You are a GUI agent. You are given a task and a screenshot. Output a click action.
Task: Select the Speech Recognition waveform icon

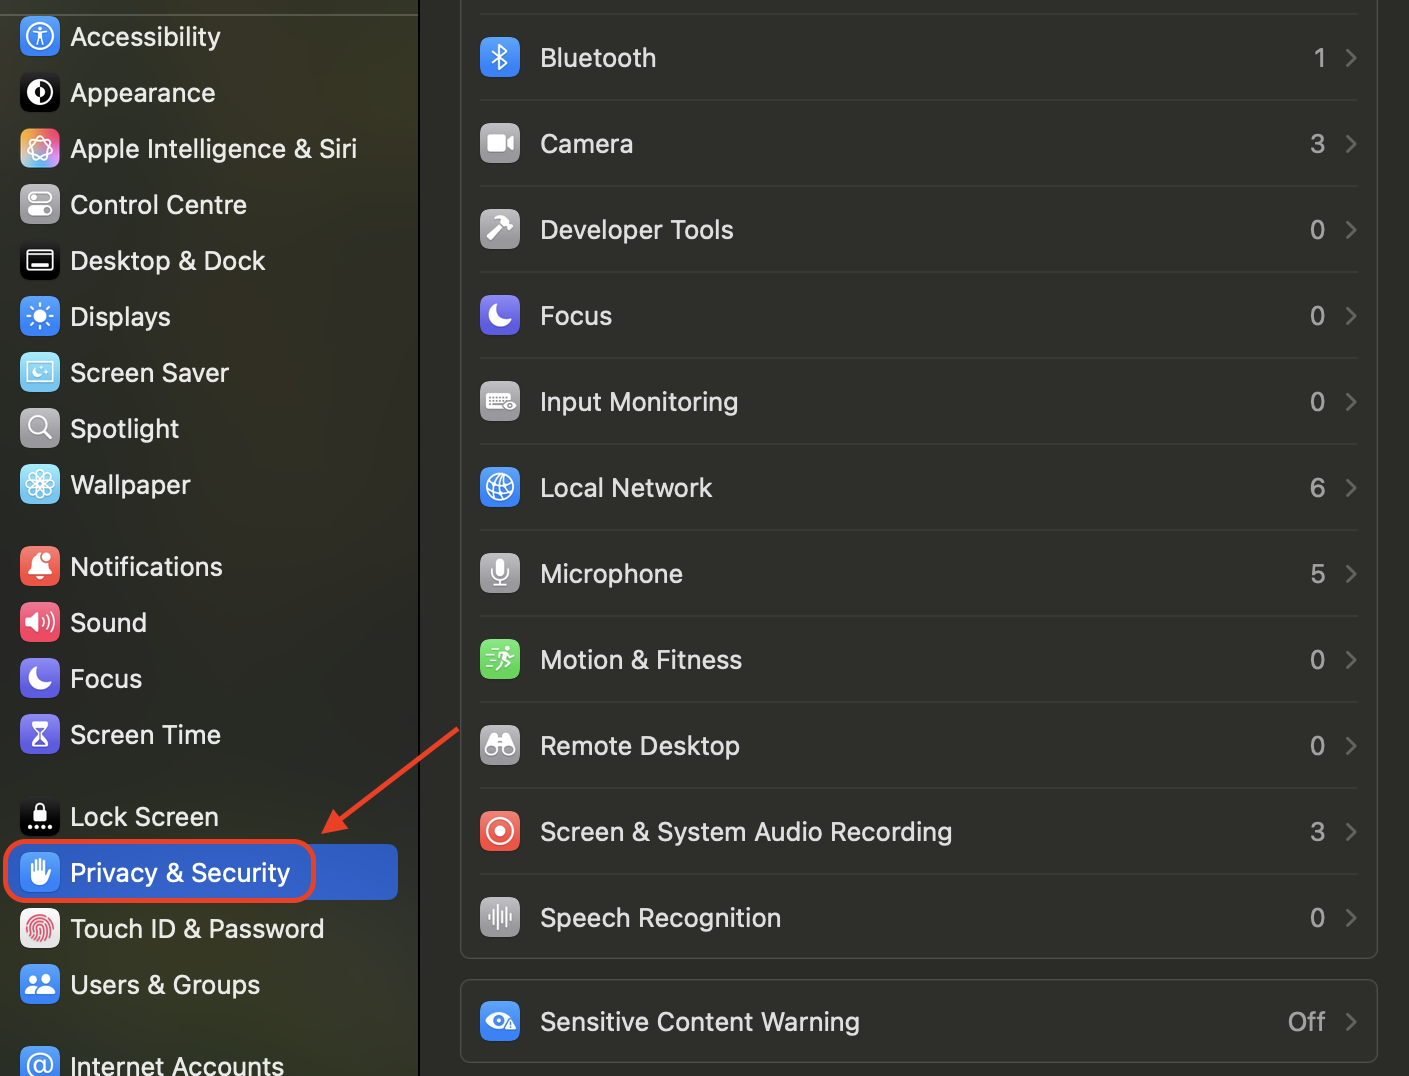coord(500,917)
